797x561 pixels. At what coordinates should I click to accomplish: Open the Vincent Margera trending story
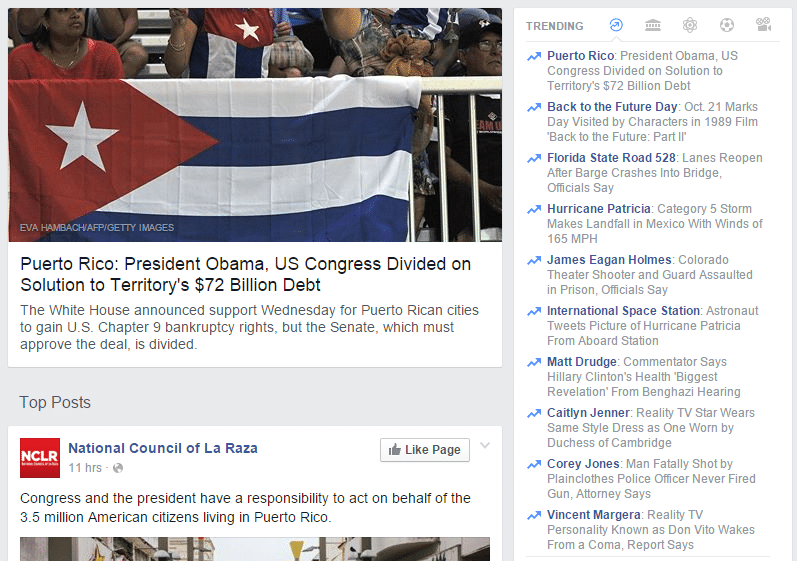click(594, 515)
